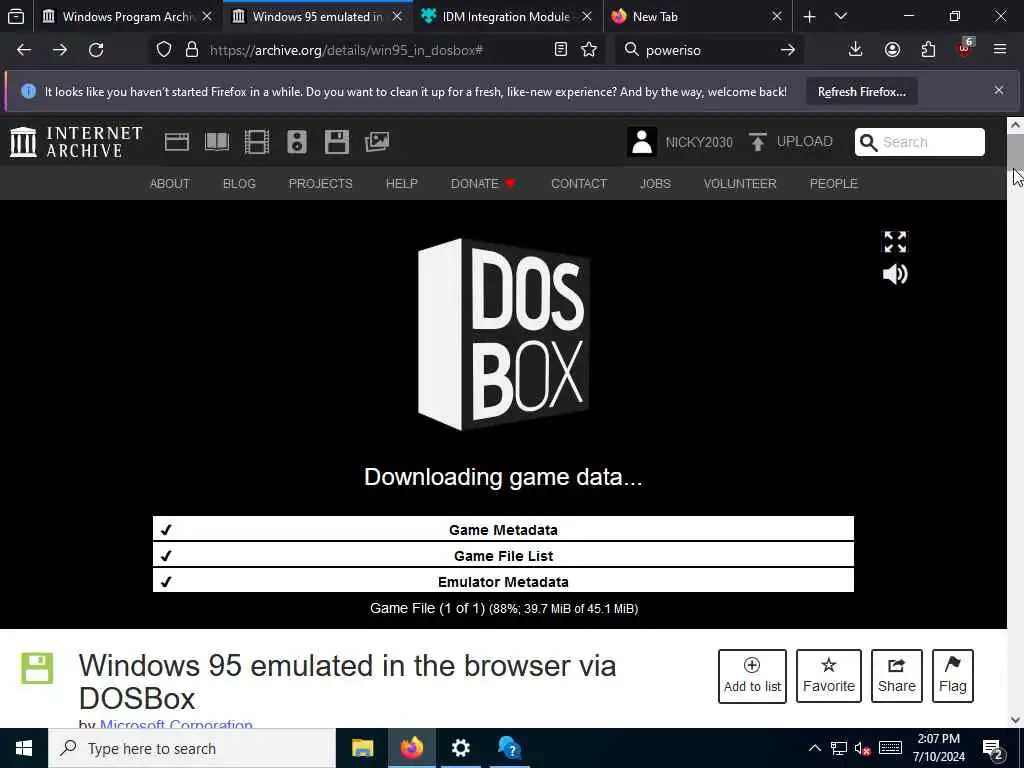Mute the emulator sound

tap(895, 274)
